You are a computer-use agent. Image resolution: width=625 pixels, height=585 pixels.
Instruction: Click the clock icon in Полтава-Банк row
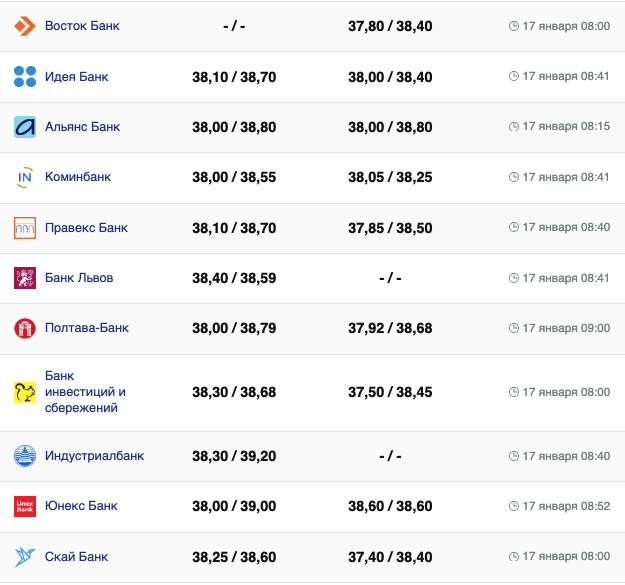point(514,328)
